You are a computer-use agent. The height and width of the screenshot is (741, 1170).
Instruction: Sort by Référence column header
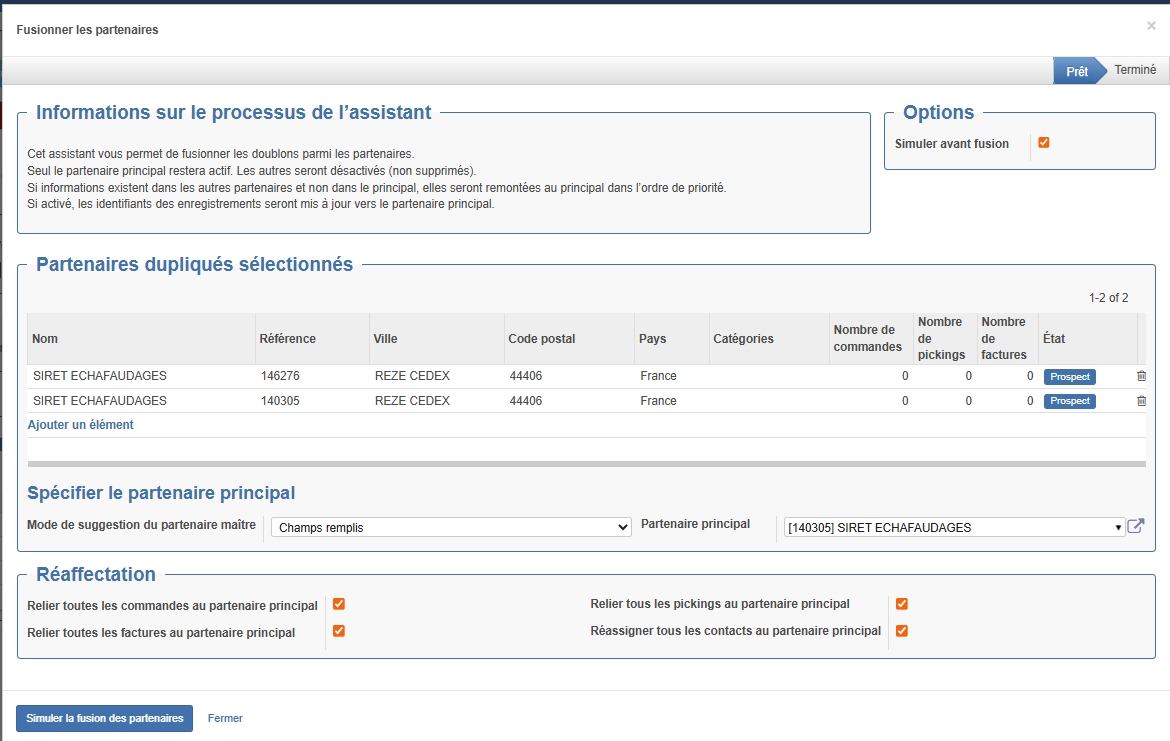point(312,339)
